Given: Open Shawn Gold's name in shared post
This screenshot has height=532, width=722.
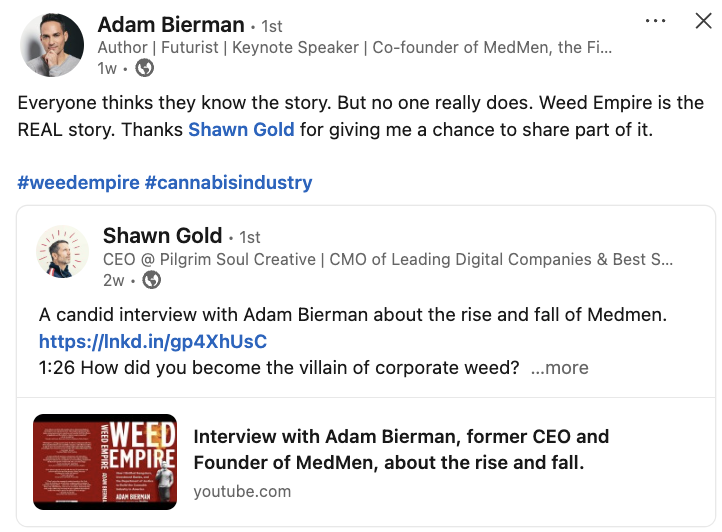Looking at the screenshot, I should click(162, 236).
